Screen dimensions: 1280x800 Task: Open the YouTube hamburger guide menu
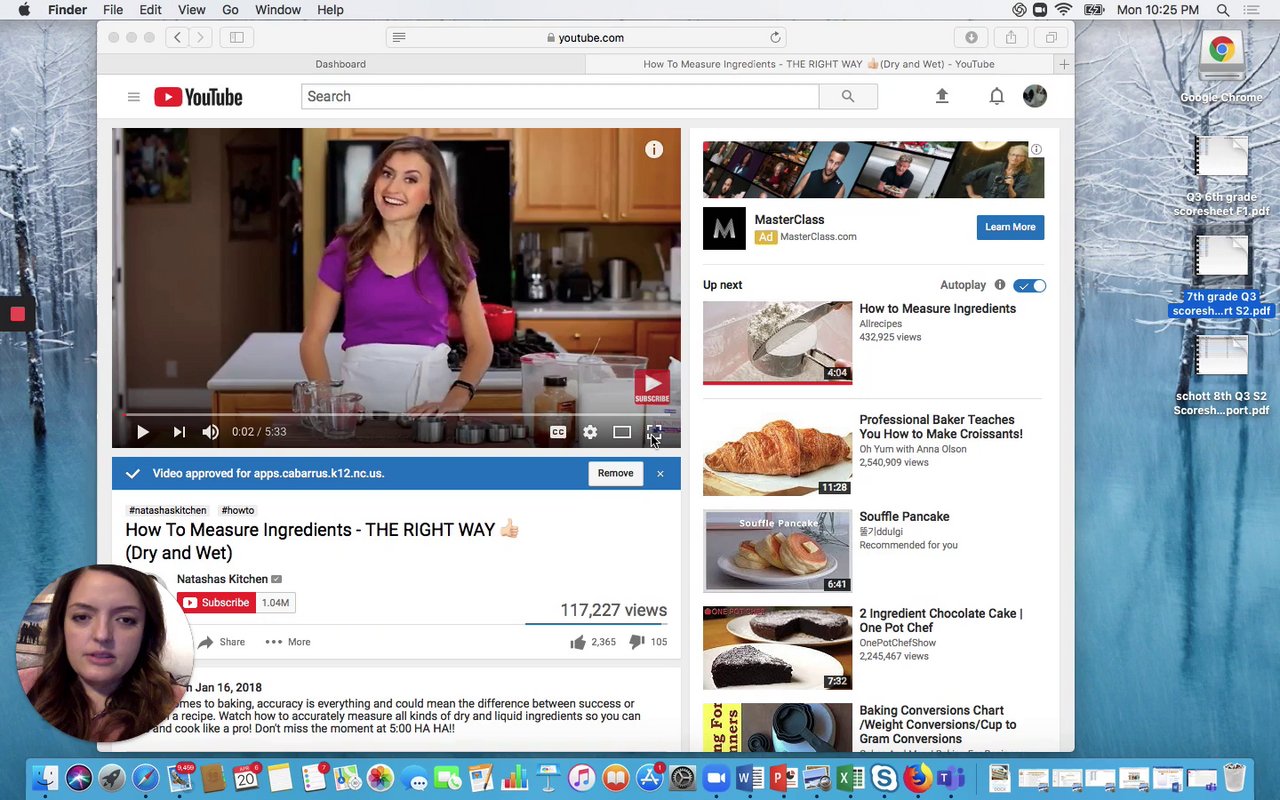point(133,97)
